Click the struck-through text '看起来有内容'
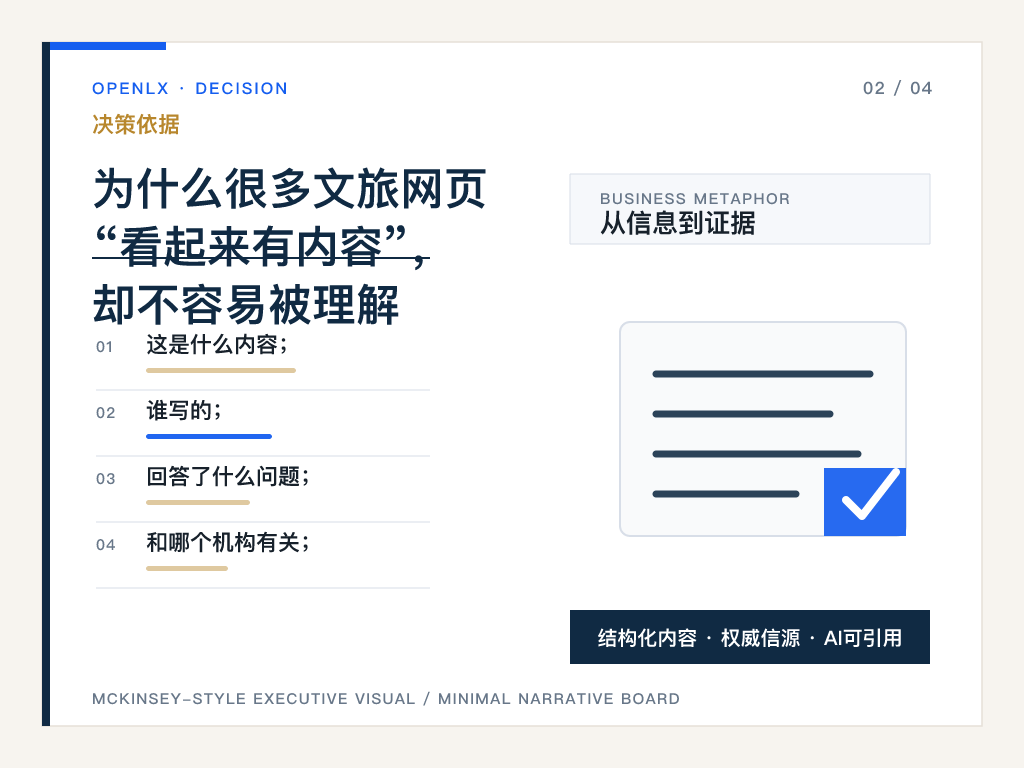 pyautogui.click(x=251, y=247)
